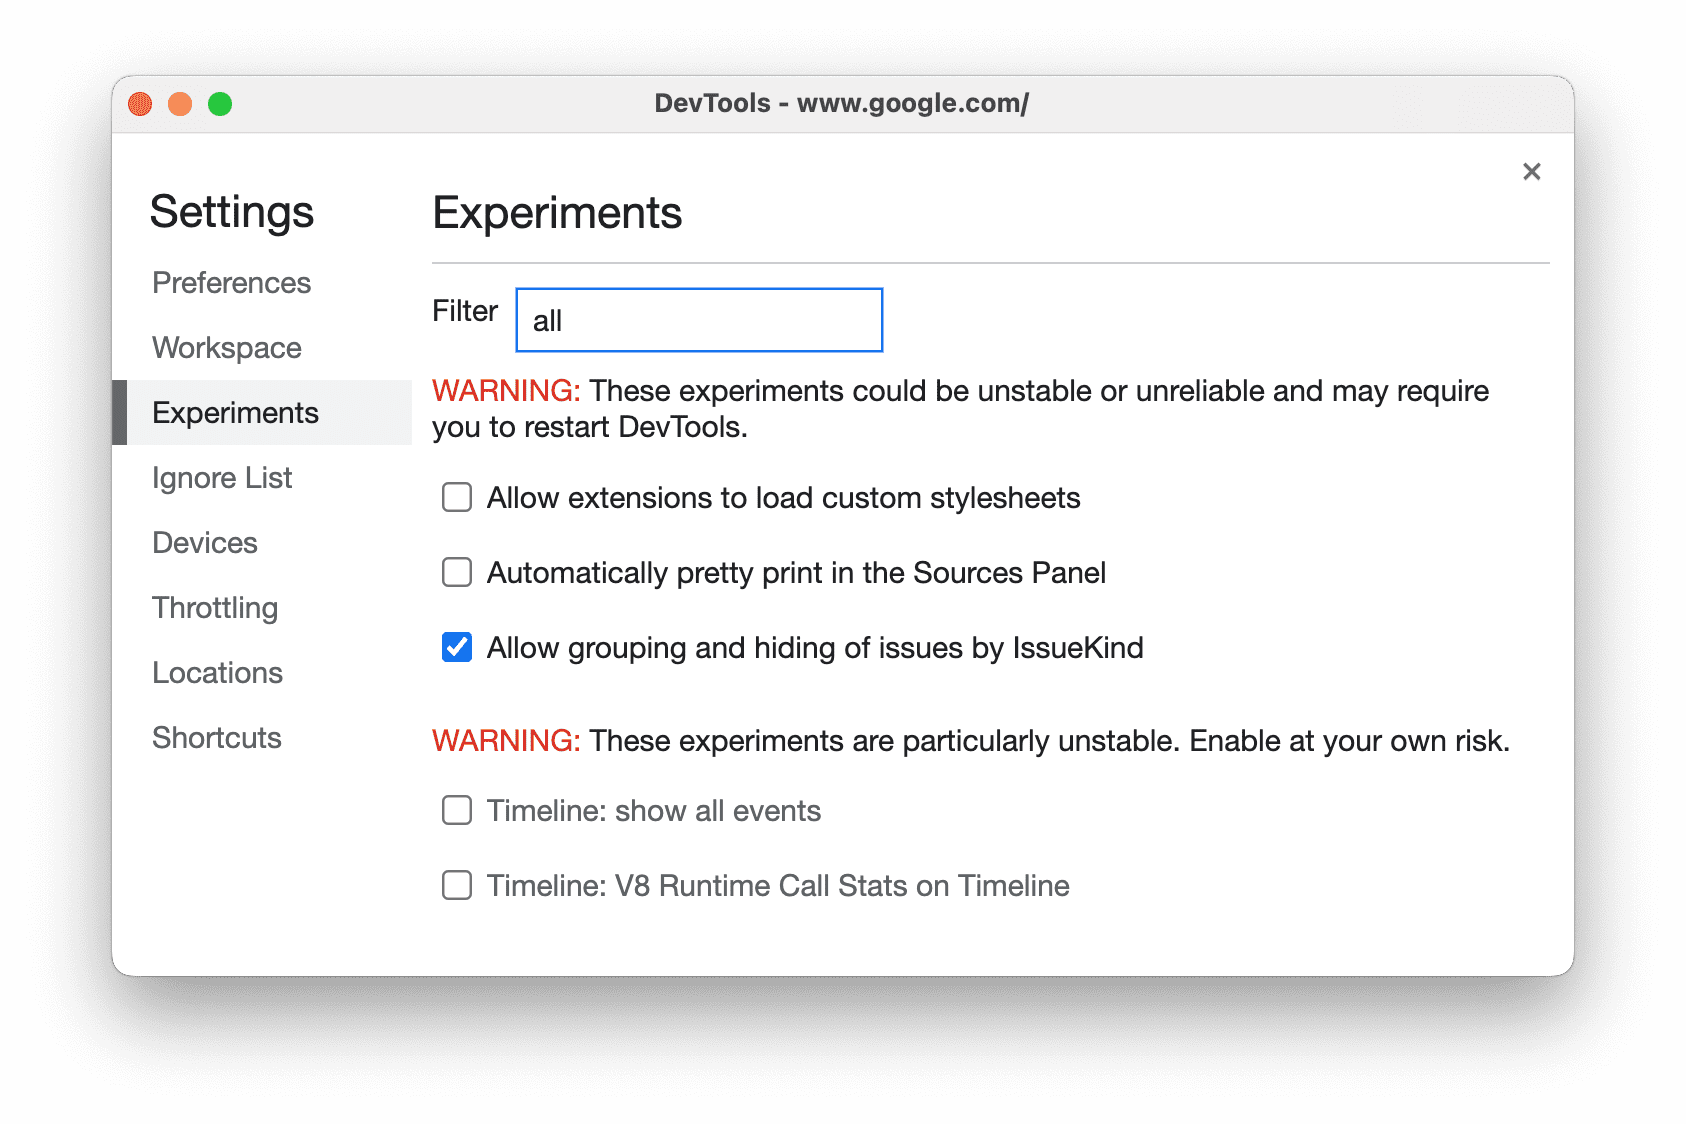Select the Experiments sidebar entry
Viewport: 1686px width, 1124px height.
[235, 412]
